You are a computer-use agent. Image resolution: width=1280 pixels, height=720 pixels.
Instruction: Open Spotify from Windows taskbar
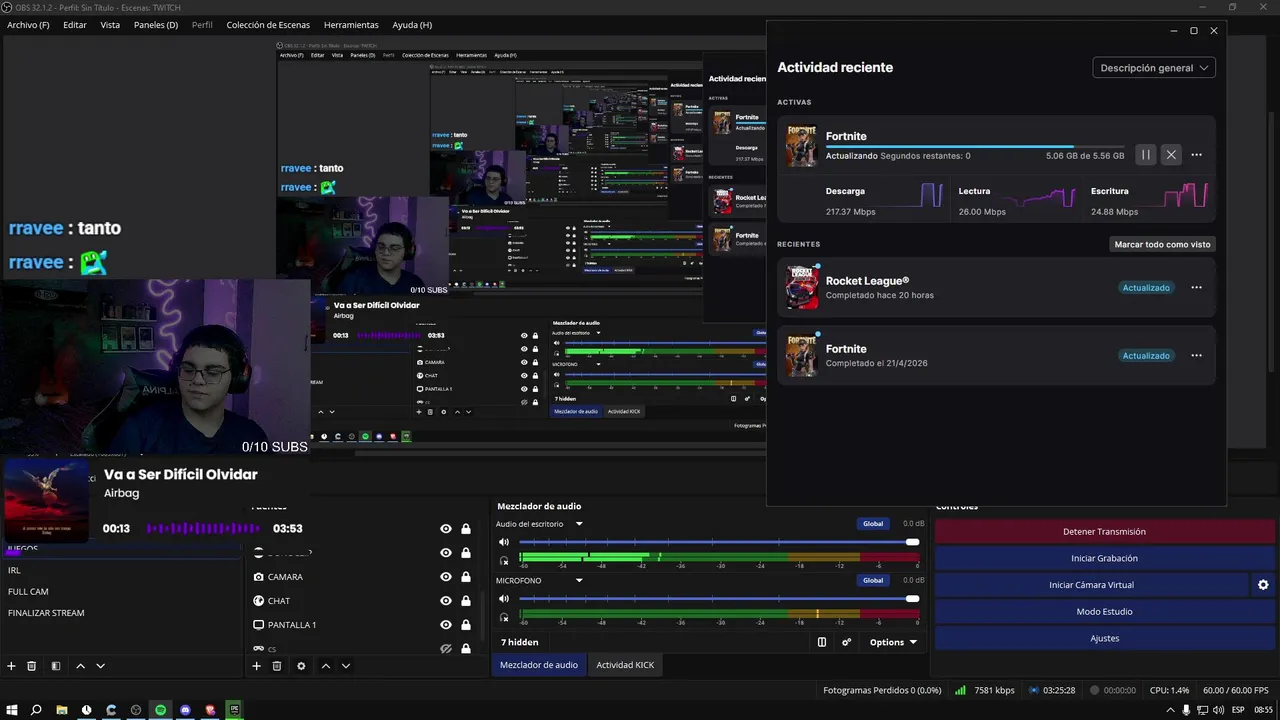160,710
